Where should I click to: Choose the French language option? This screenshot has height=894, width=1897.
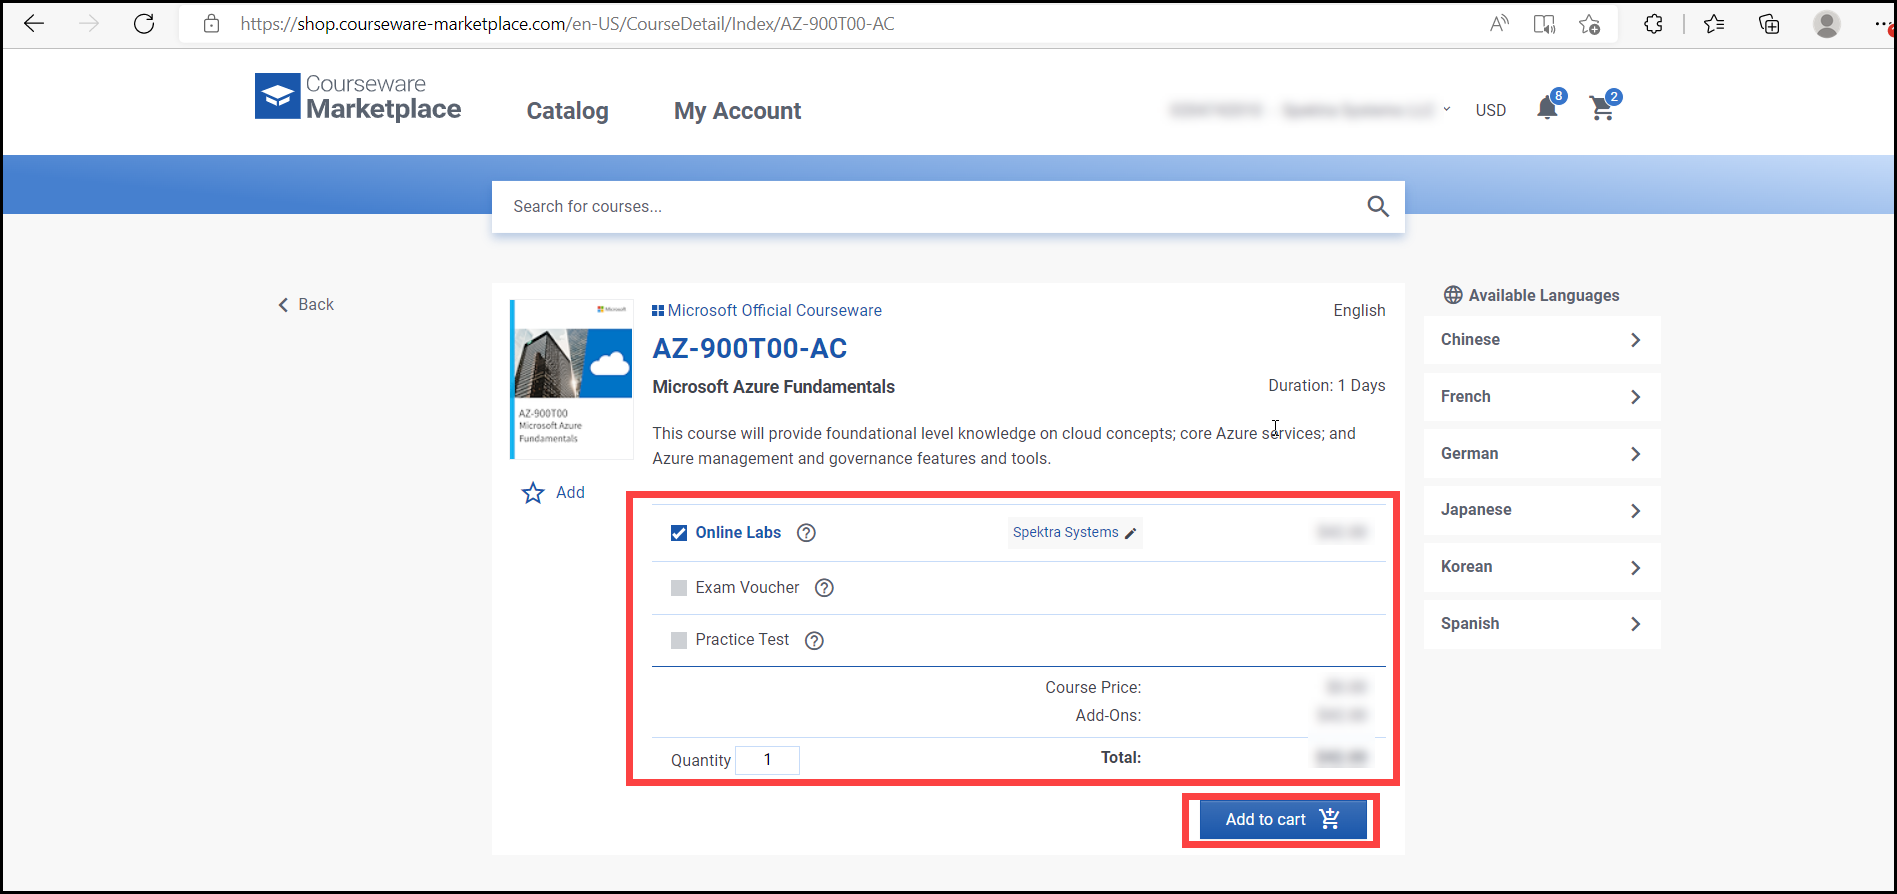coord(1542,397)
